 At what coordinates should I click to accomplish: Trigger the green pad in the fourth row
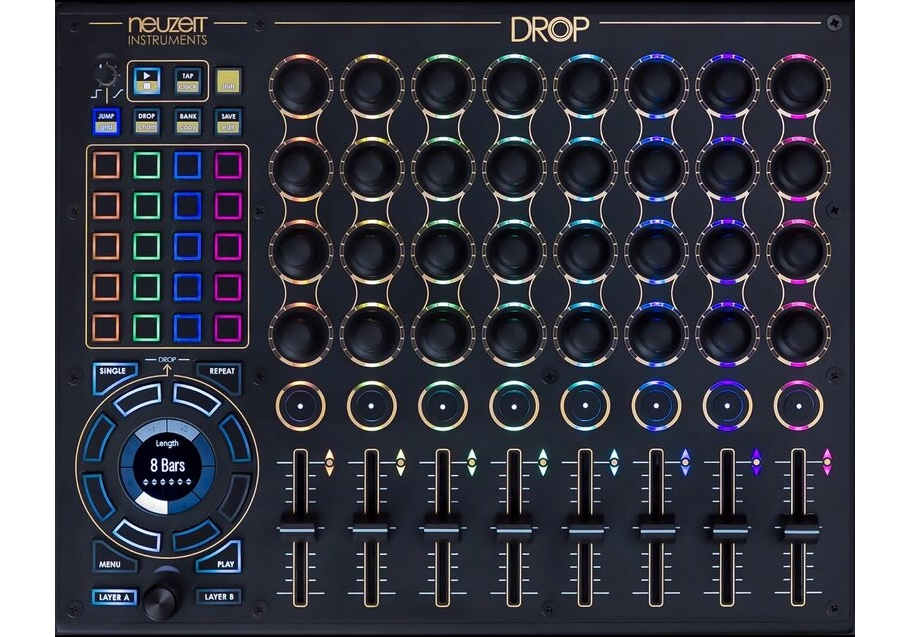point(147,287)
